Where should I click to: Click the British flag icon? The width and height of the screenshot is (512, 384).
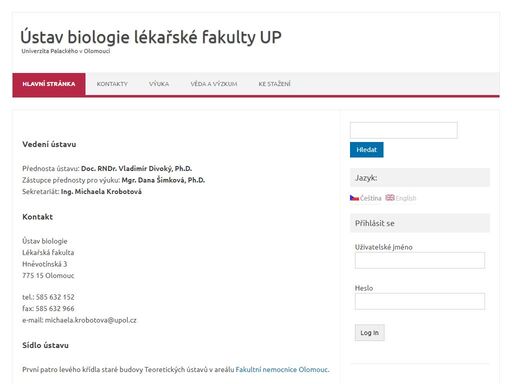click(x=390, y=198)
